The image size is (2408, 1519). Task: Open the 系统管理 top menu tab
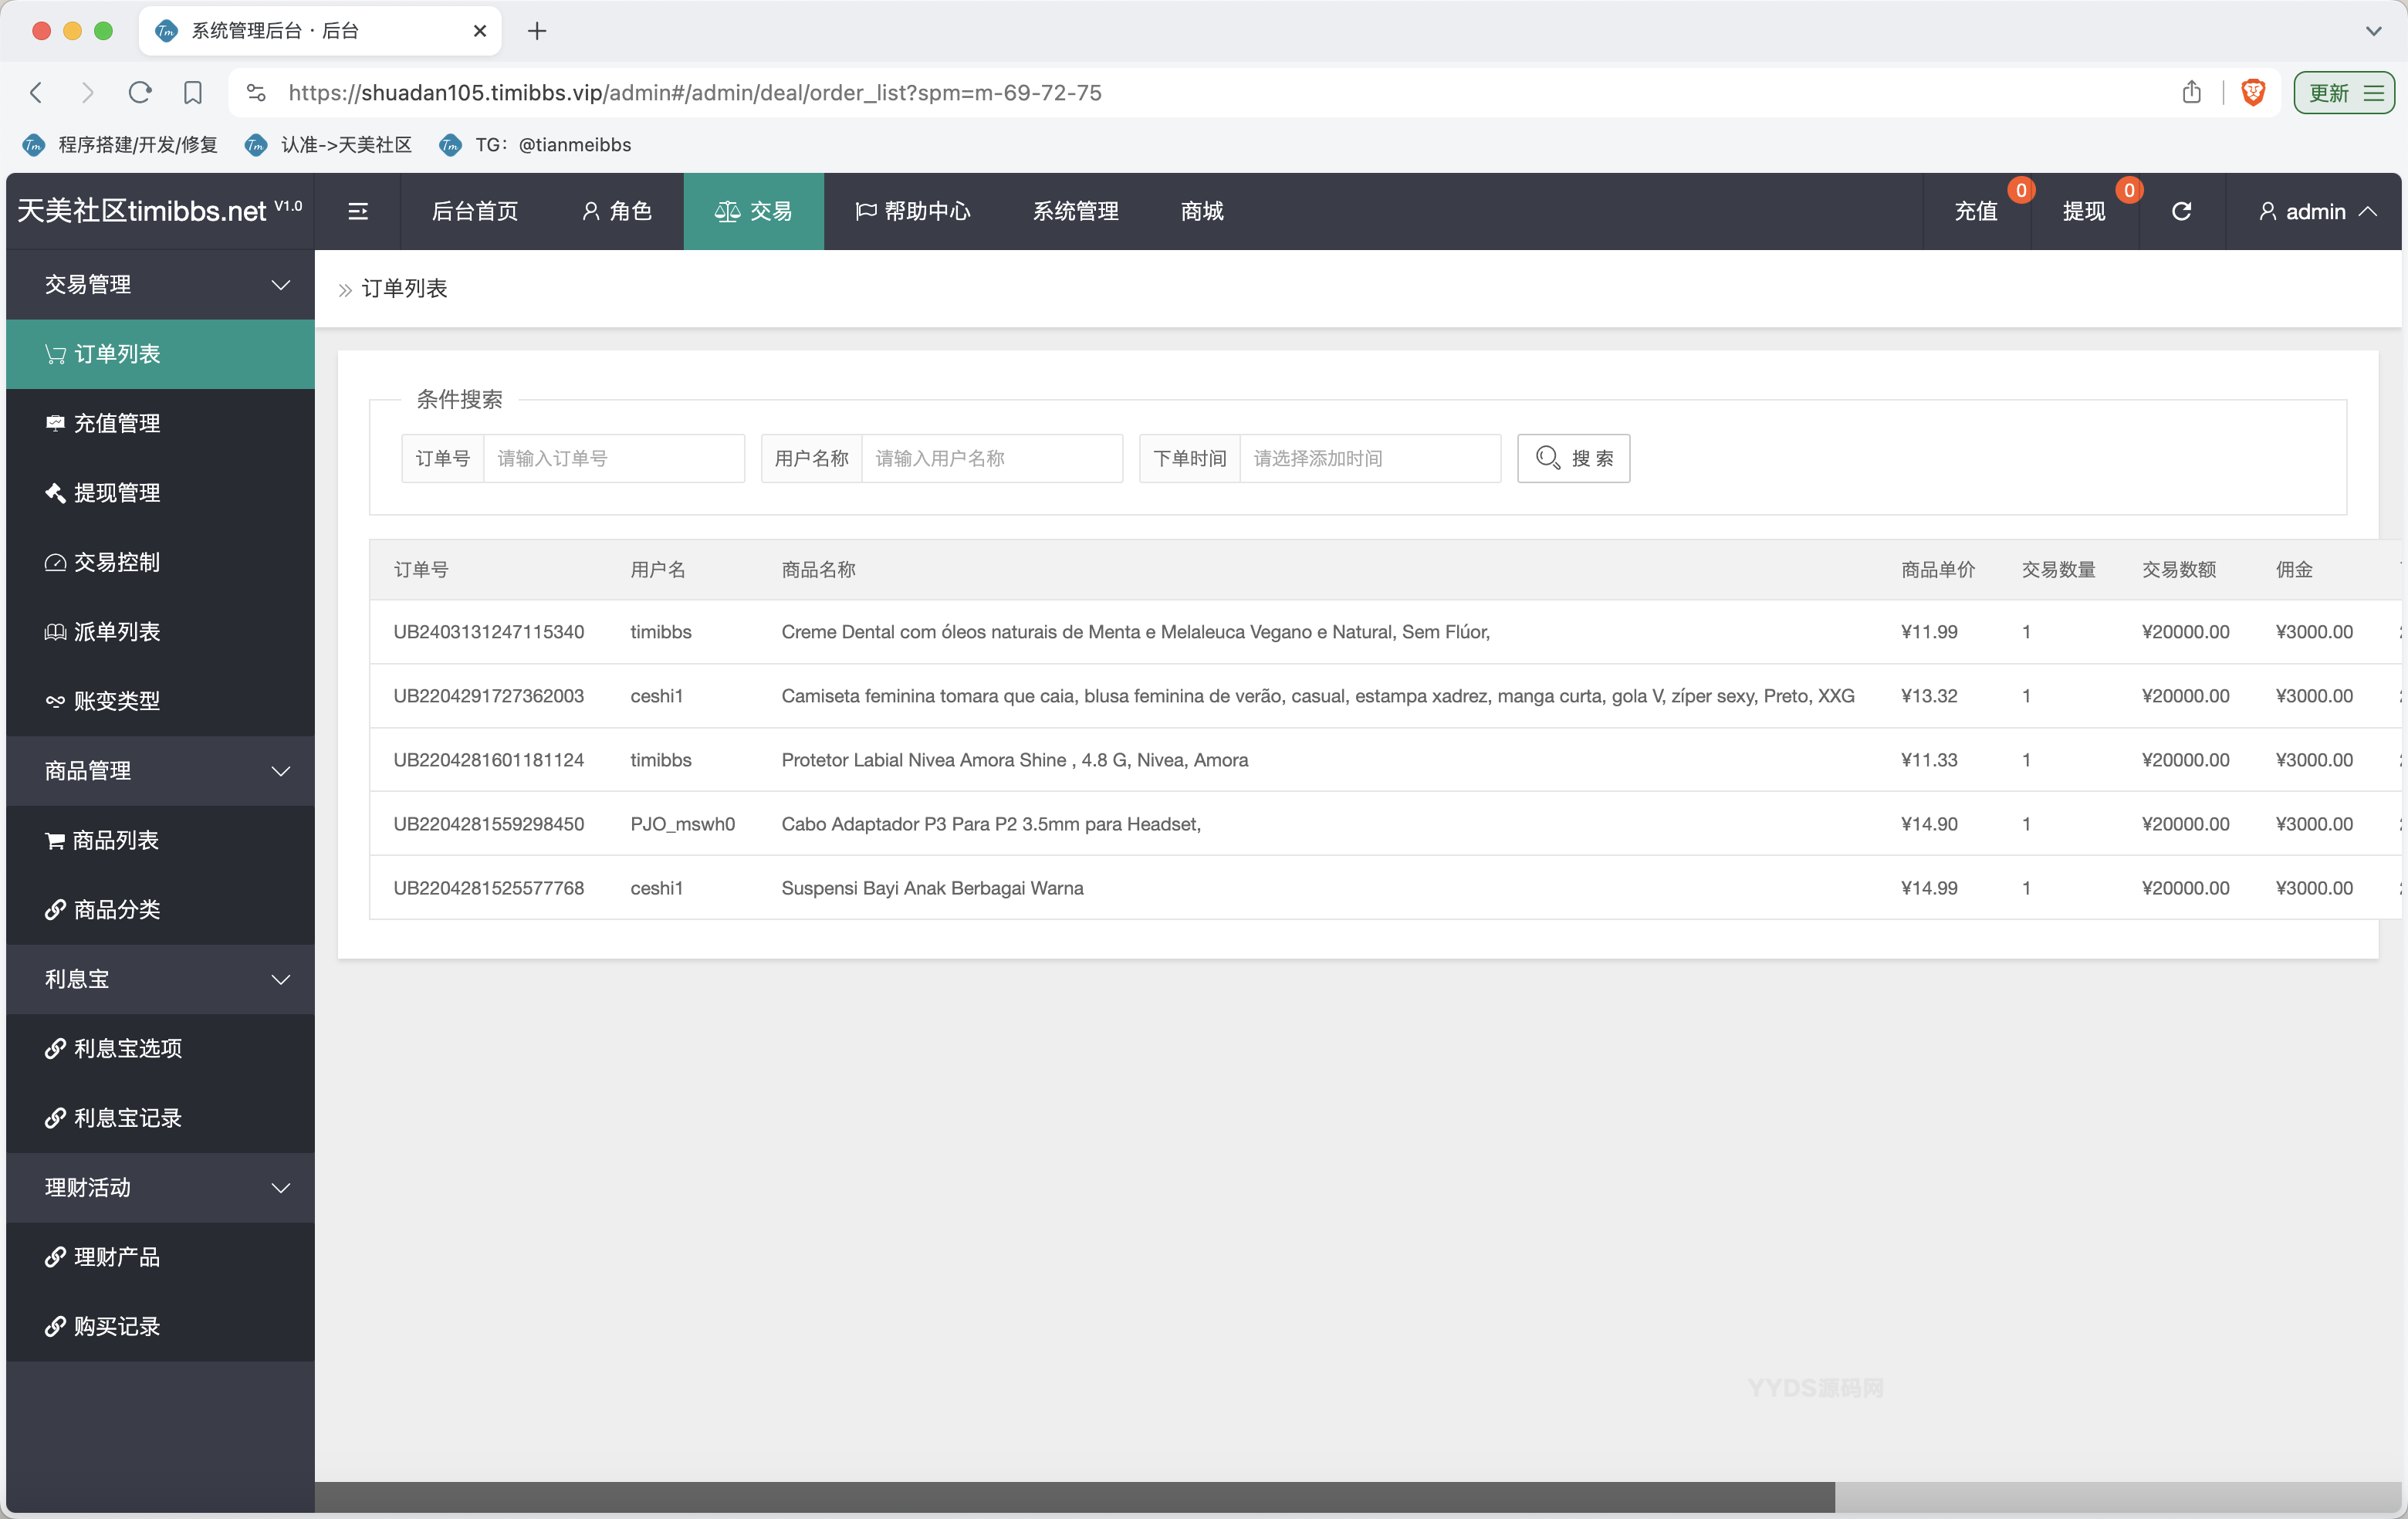(x=1075, y=211)
